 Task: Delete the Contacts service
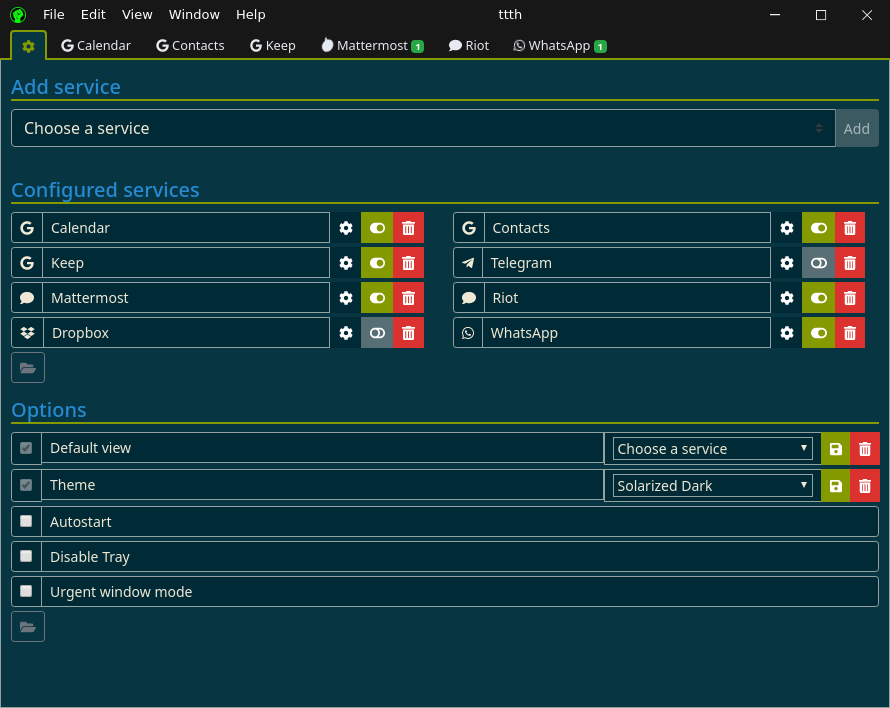tap(850, 228)
